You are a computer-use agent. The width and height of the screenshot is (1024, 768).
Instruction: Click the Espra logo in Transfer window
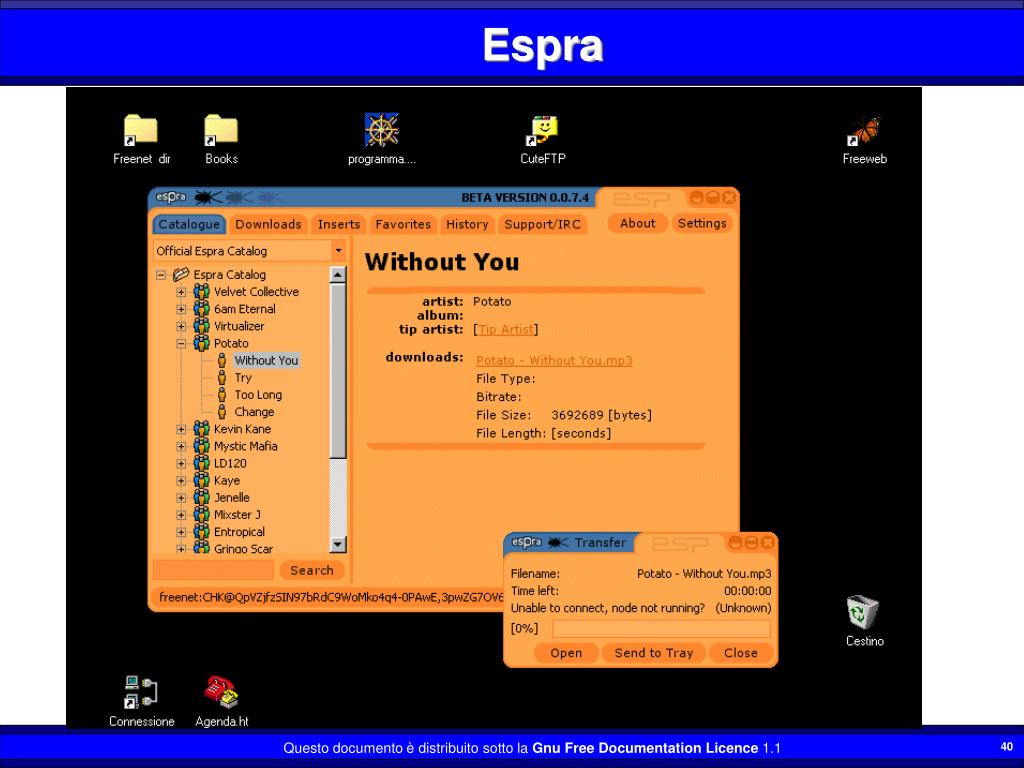point(526,542)
